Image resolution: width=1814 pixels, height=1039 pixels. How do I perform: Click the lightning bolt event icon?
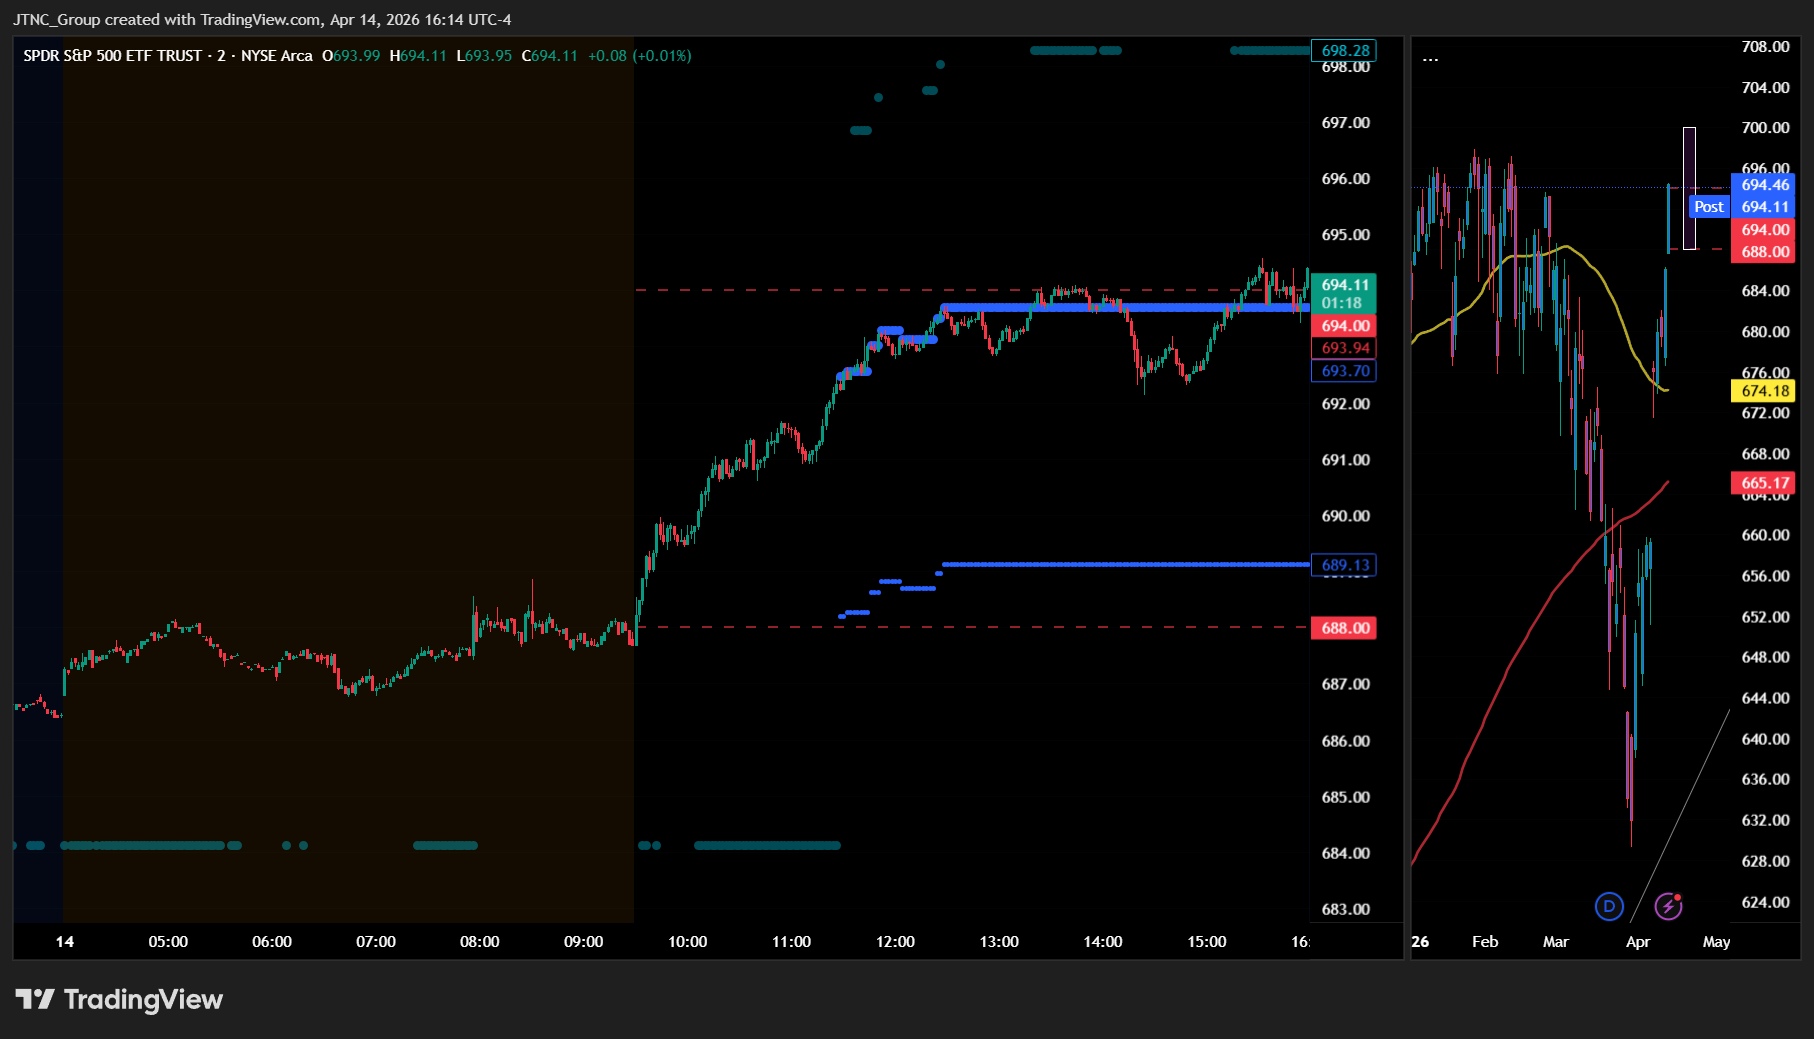pyautogui.click(x=1668, y=906)
